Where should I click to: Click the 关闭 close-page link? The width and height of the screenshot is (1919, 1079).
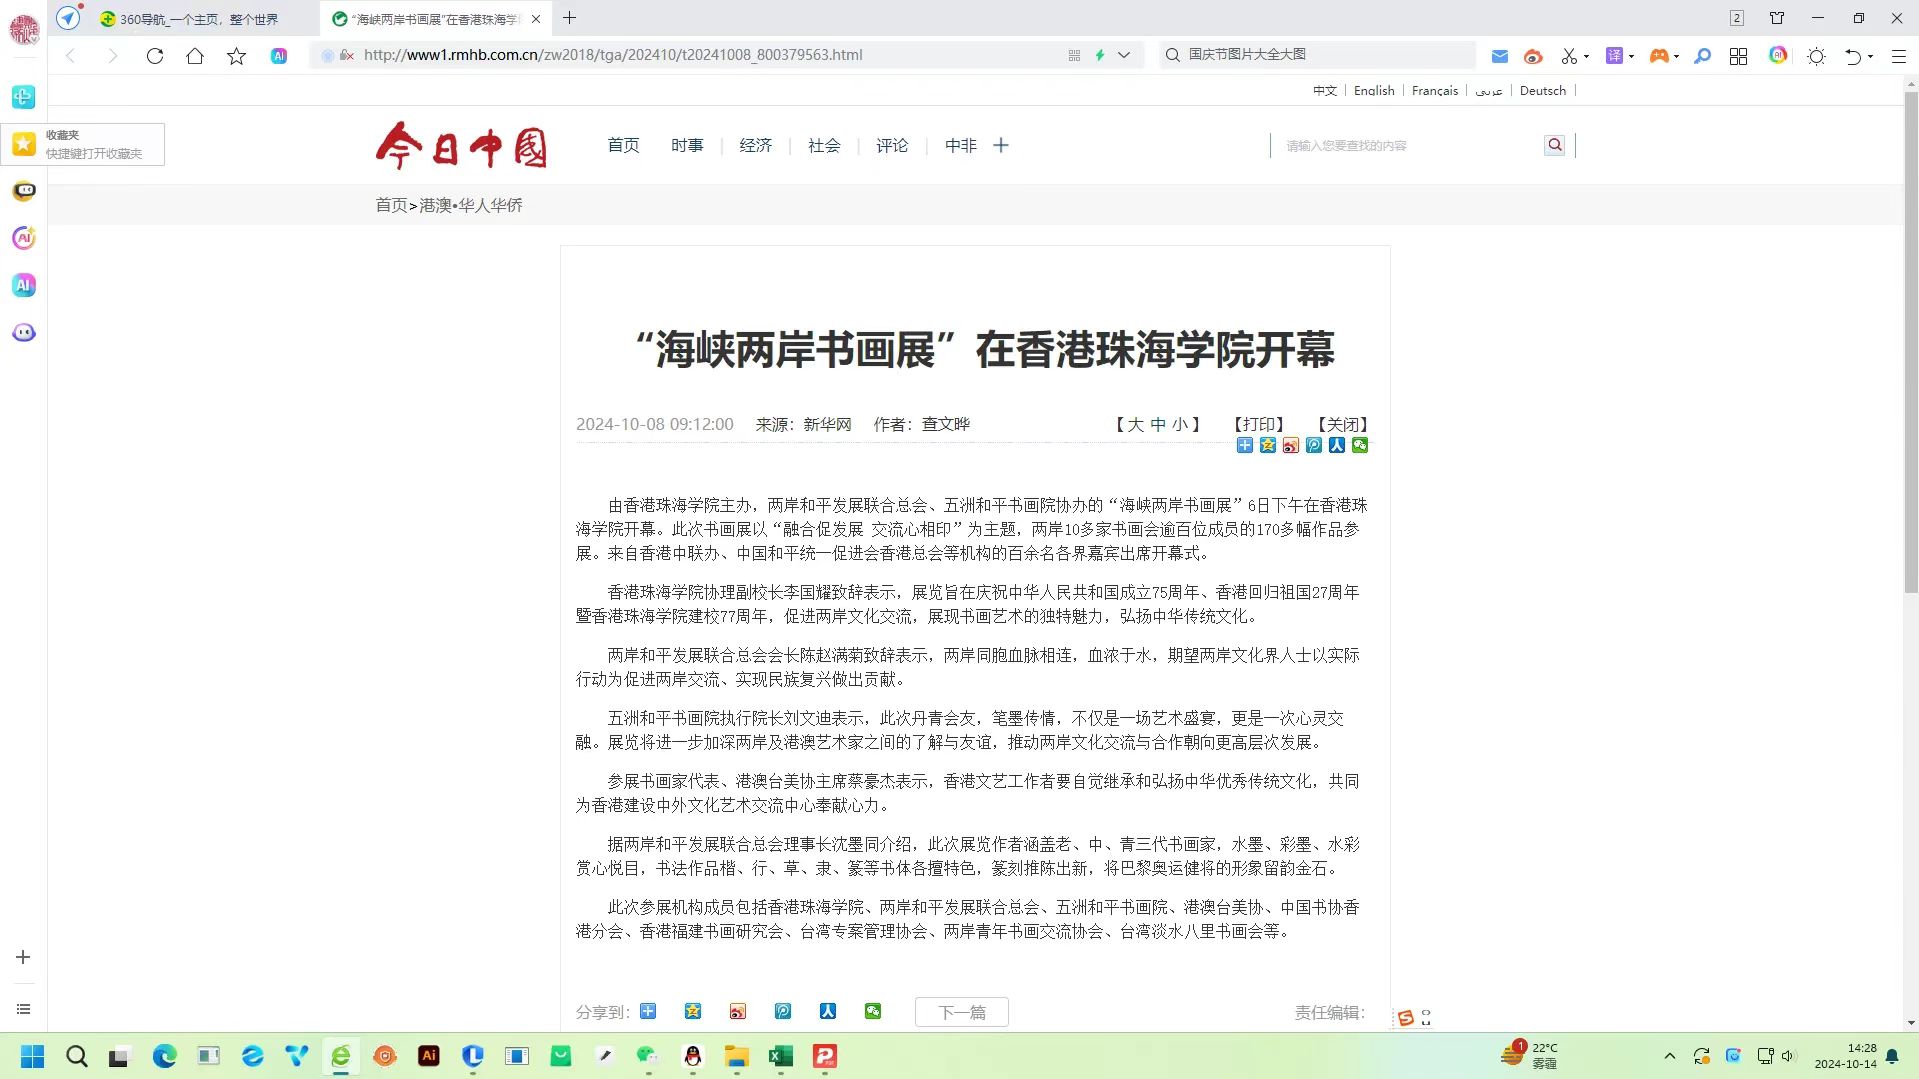tap(1343, 424)
